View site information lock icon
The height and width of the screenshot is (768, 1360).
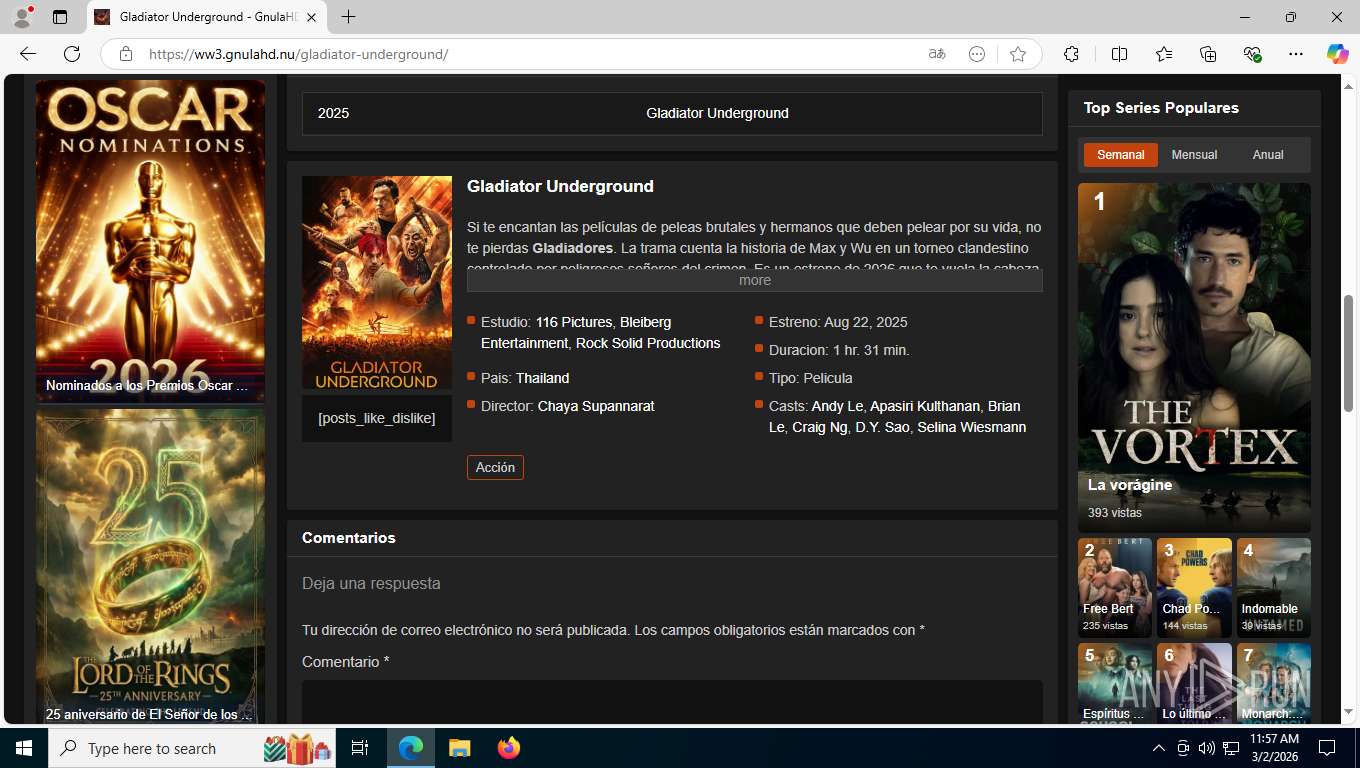coord(125,54)
